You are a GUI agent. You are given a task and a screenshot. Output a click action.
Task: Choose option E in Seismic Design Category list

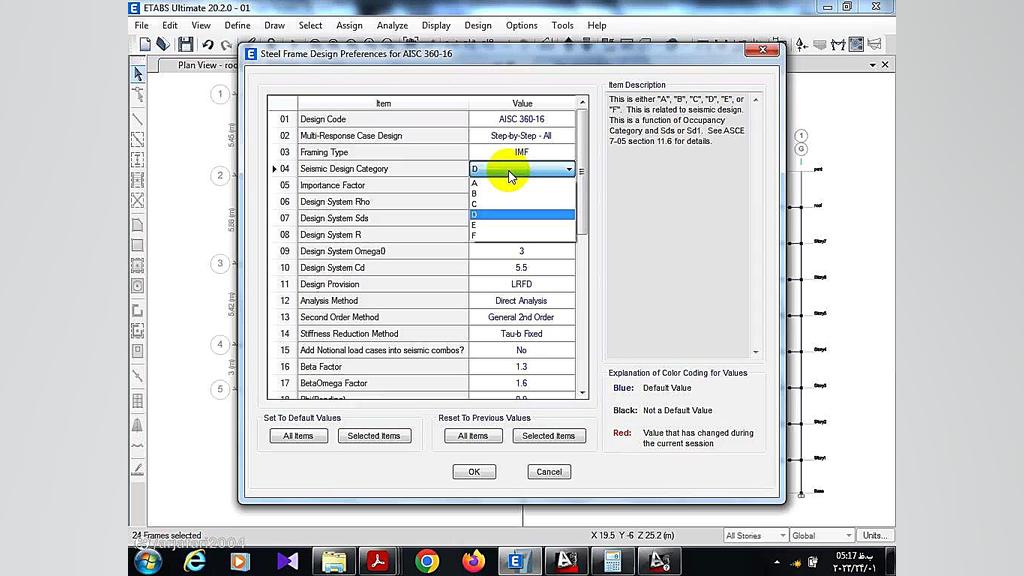tap(522, 225)
